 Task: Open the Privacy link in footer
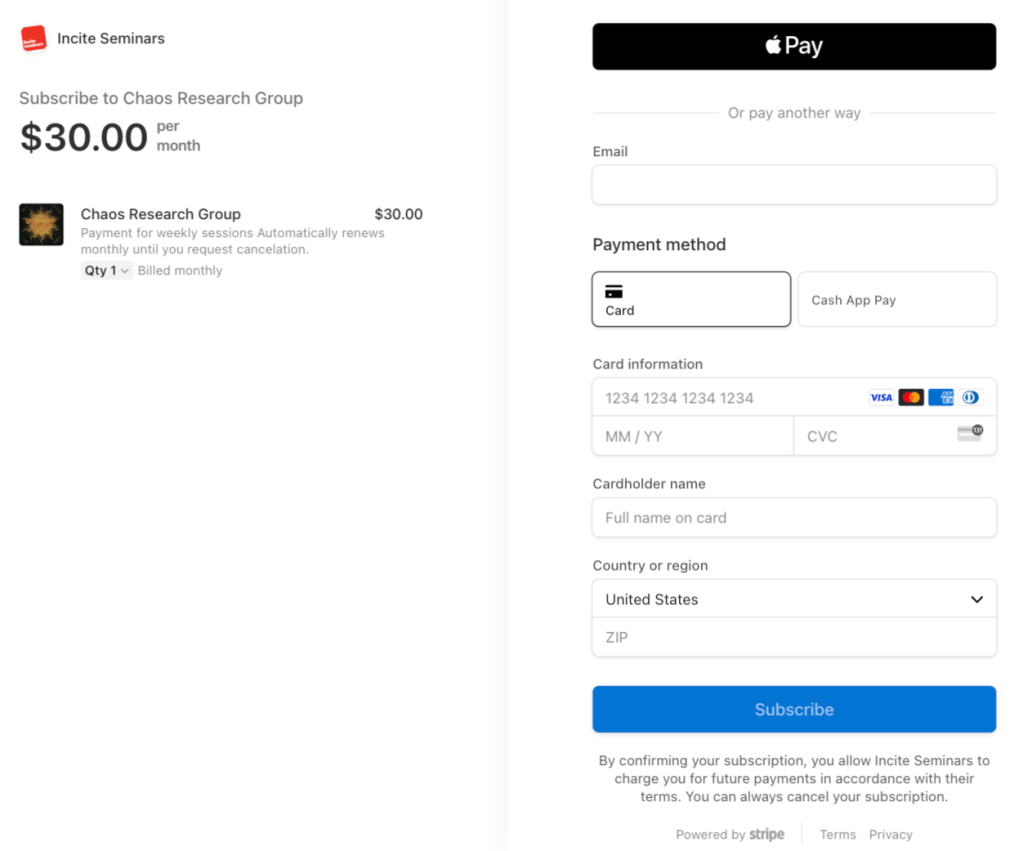coord(890,834)
